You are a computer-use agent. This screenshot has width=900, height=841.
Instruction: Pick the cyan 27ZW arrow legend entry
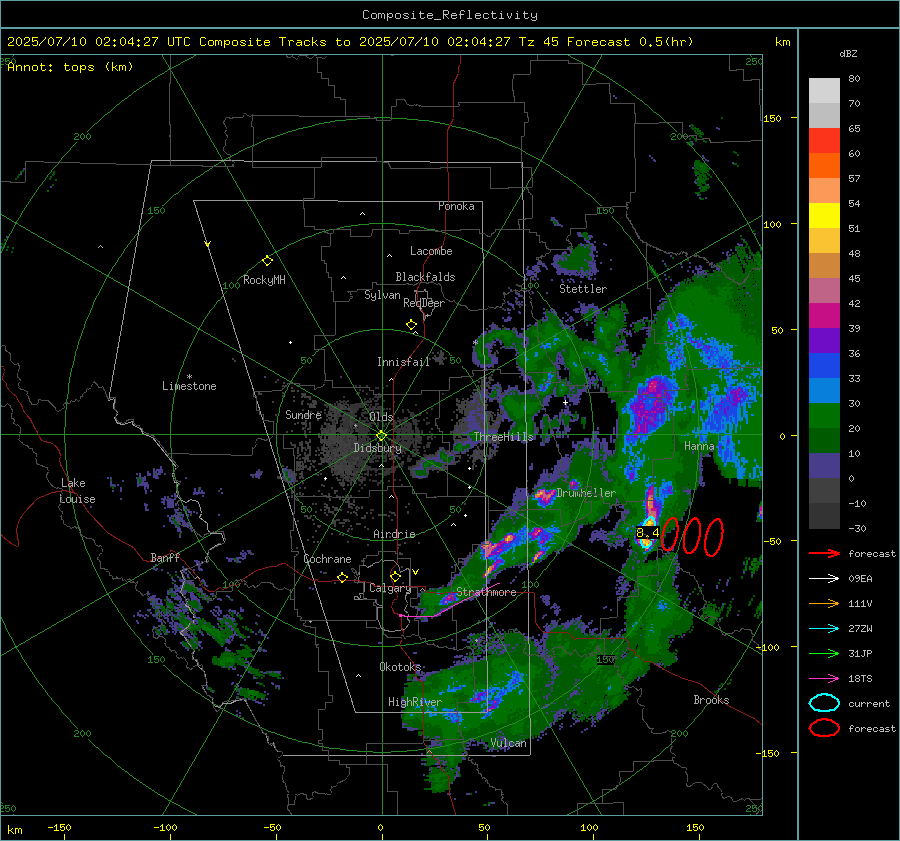tap(824, 629)
